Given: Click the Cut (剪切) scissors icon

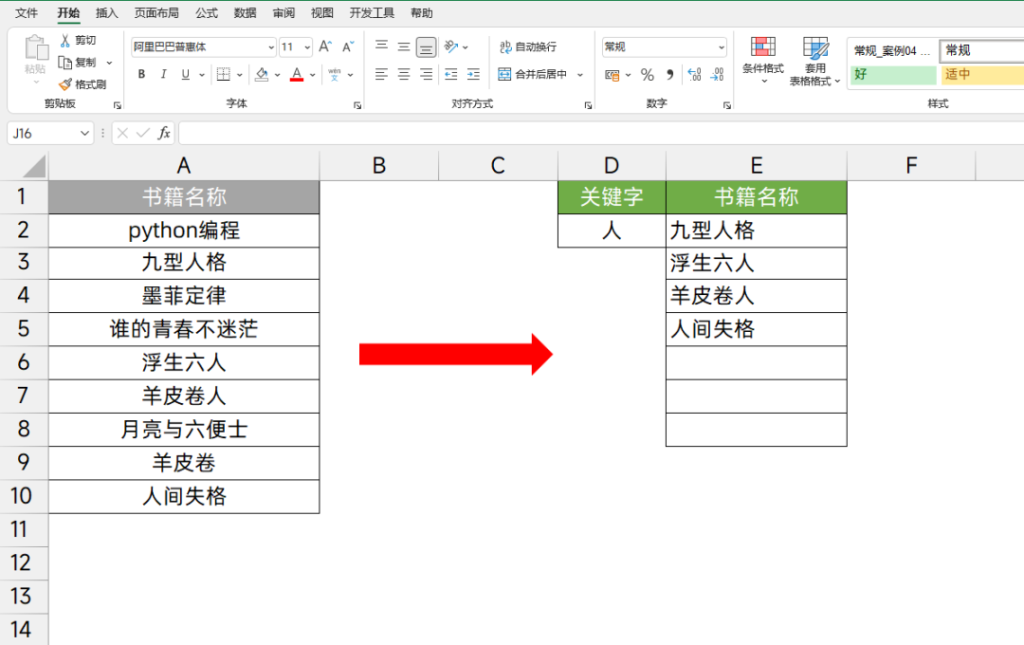Looking at the screenshot, I should (x=65, y=40).
